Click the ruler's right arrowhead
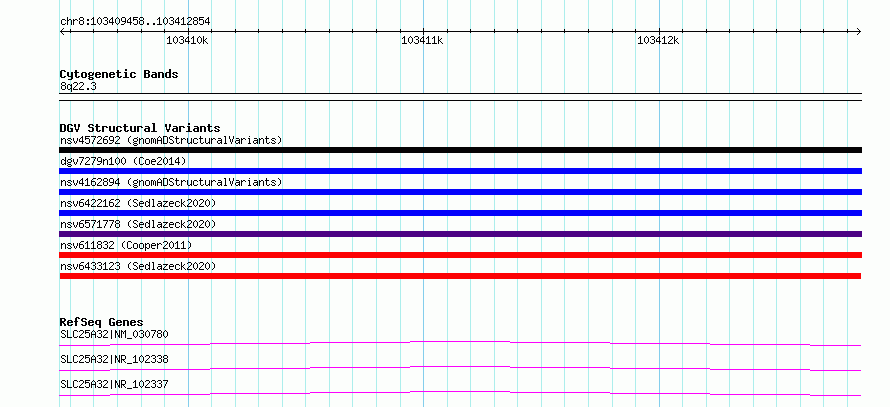This screenshot has height=407, width=890. (x=858, y=31)
